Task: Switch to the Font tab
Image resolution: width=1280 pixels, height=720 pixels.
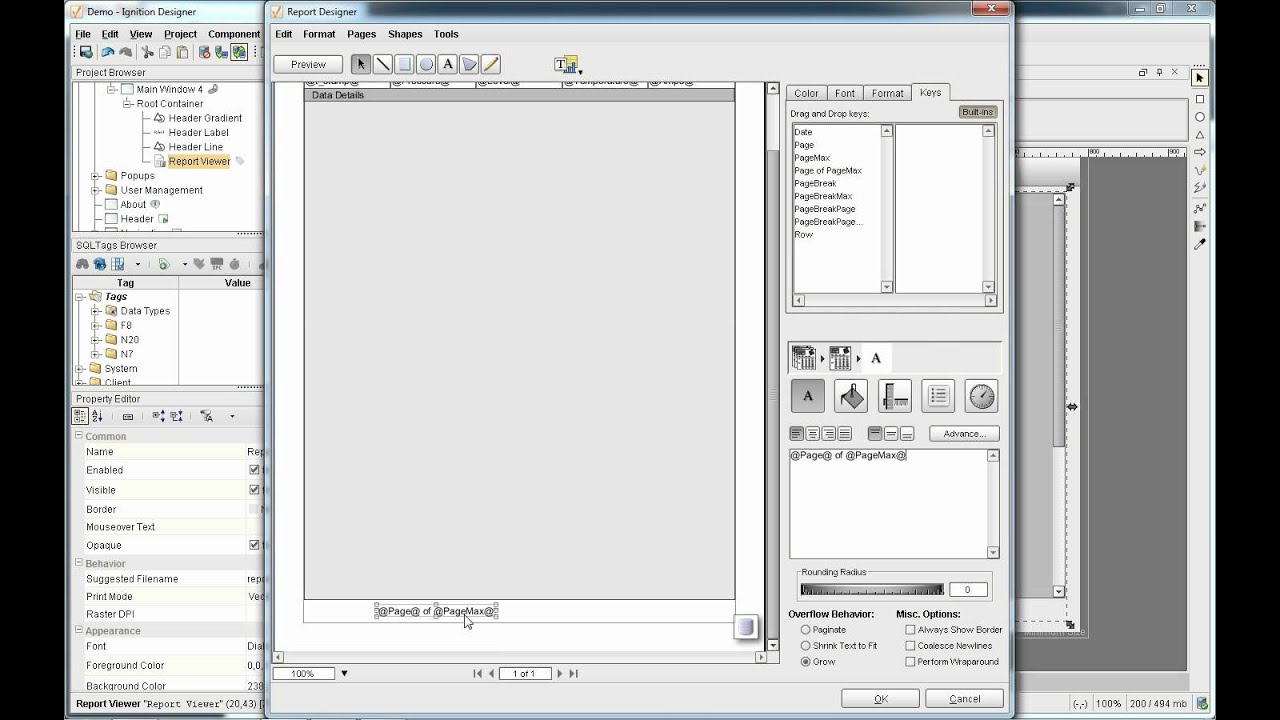Action: click(845, 93)
